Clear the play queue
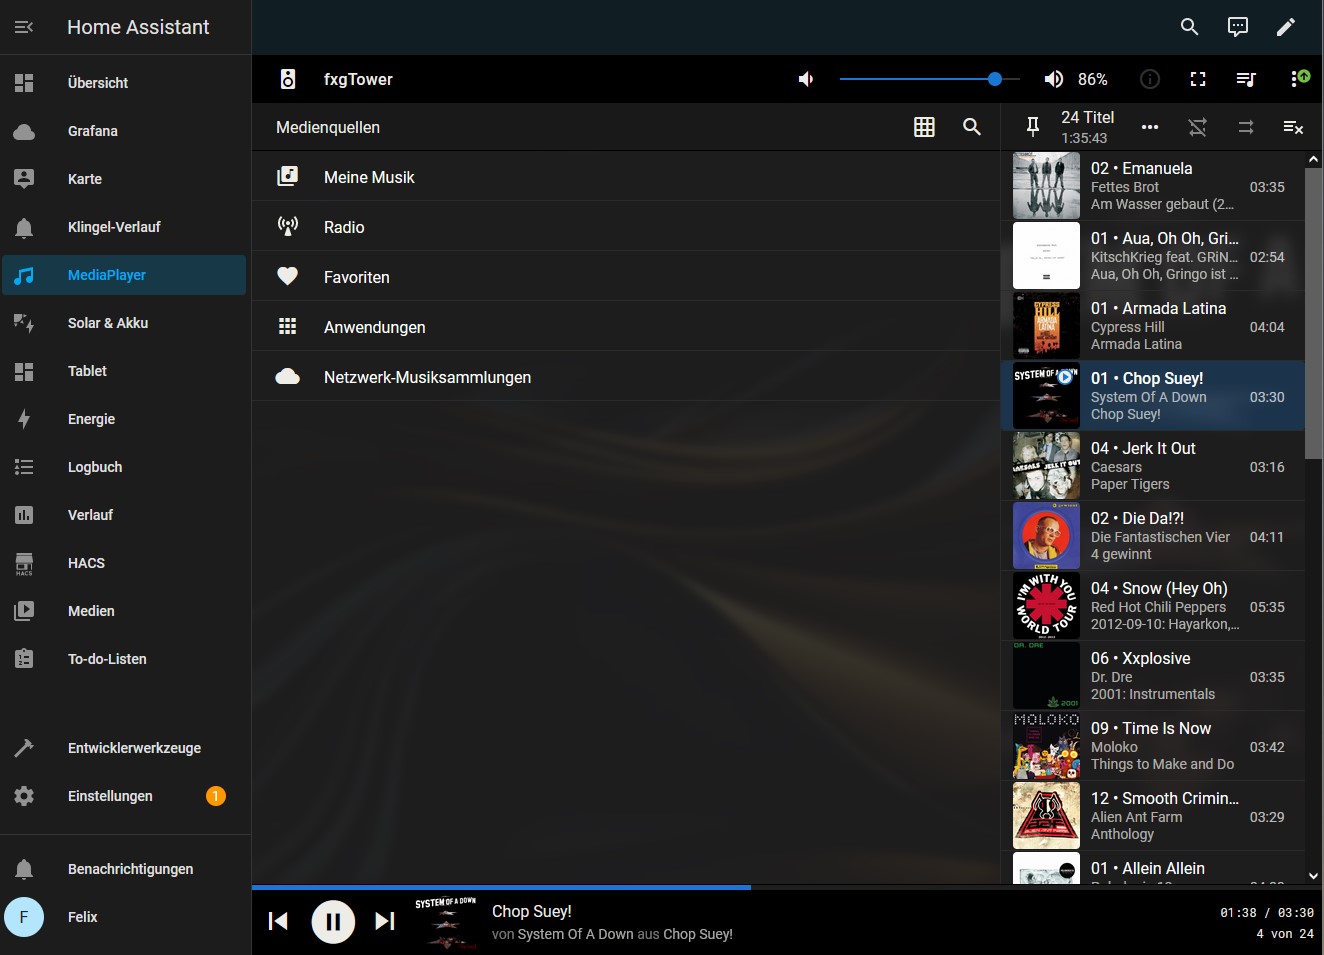This screenshot has width=1324, height=955. pos(1293,127)
